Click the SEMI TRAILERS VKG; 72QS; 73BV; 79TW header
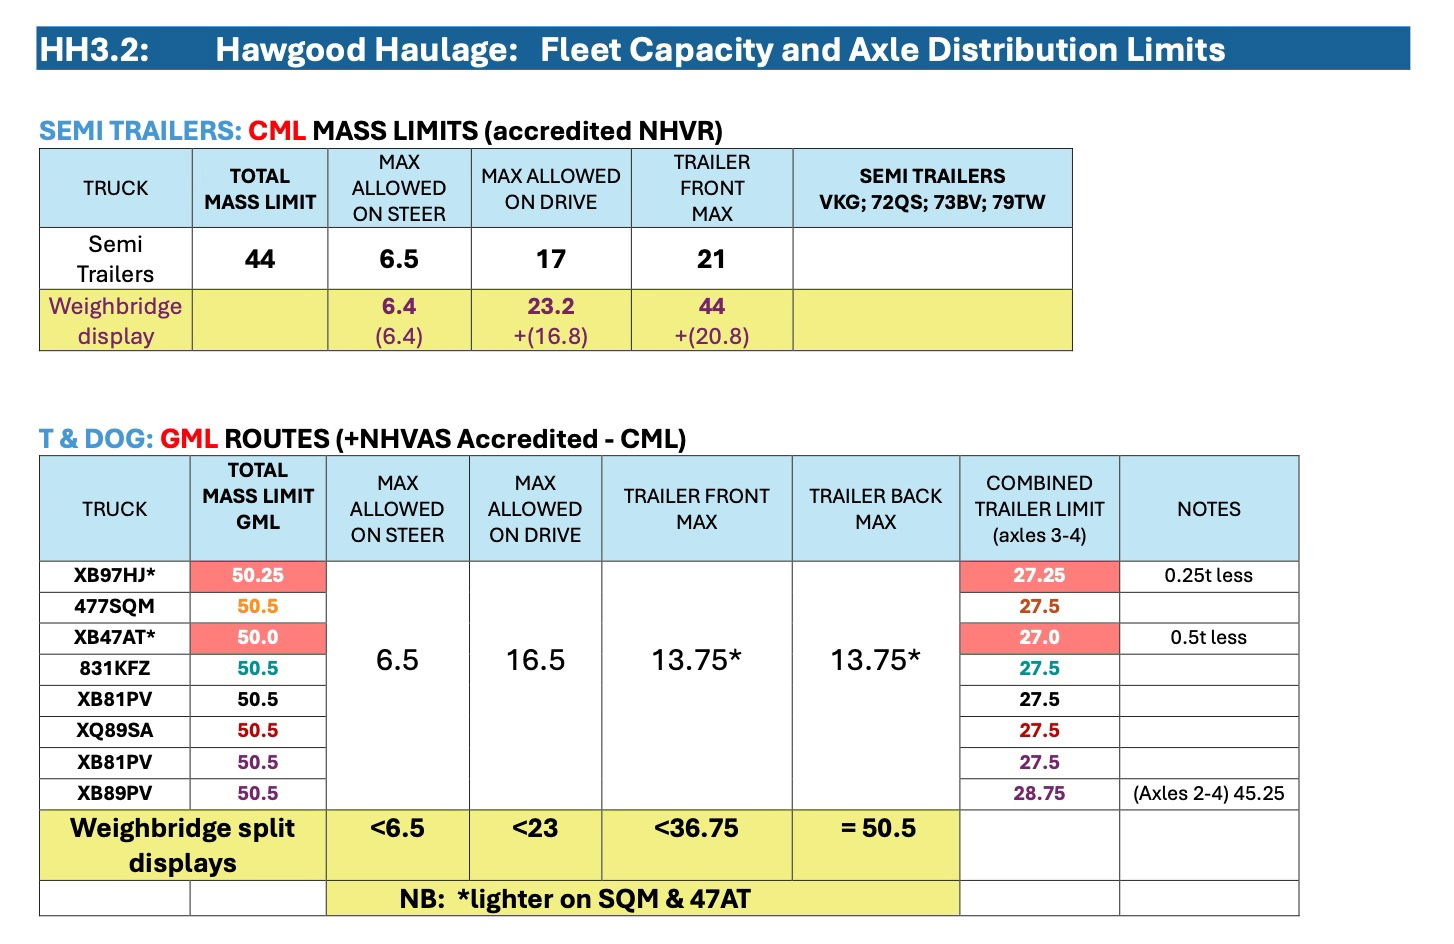This screenshot has width=1454, height=944. pos(932,189)
